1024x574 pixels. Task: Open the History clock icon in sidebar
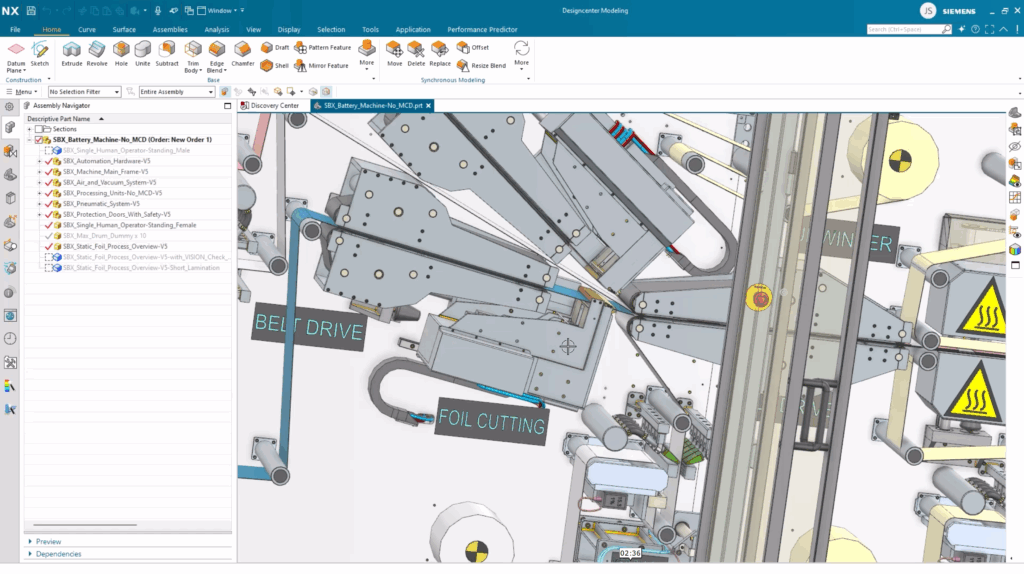(10, 338)
